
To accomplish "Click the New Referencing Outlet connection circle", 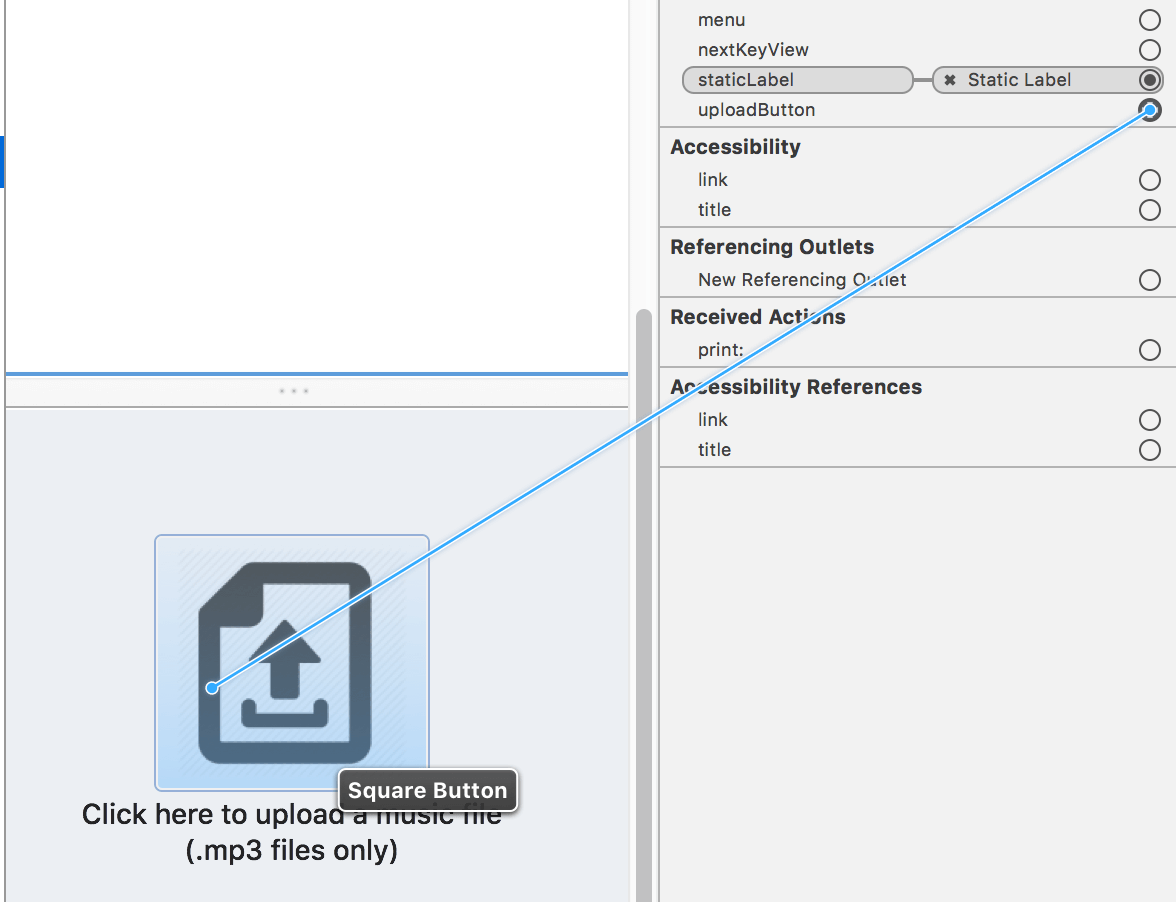I will (1150, 280).
